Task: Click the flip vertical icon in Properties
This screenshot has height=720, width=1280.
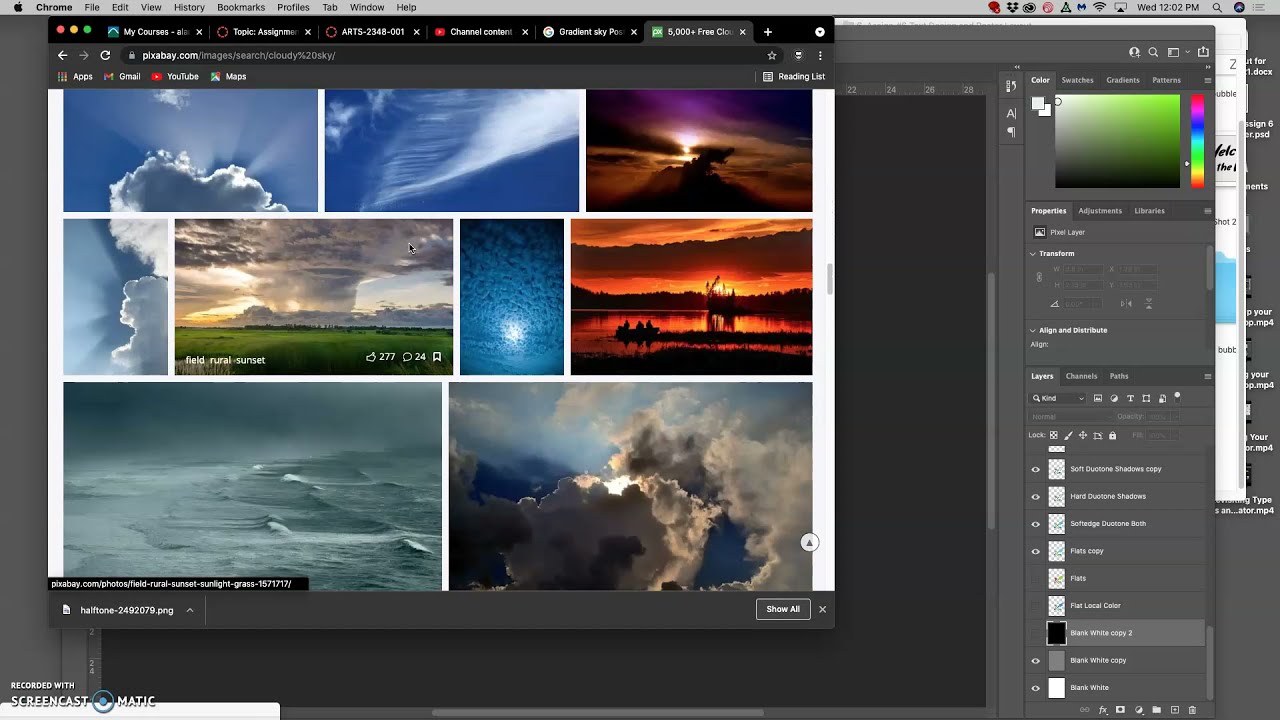Action: [1148, 304]
